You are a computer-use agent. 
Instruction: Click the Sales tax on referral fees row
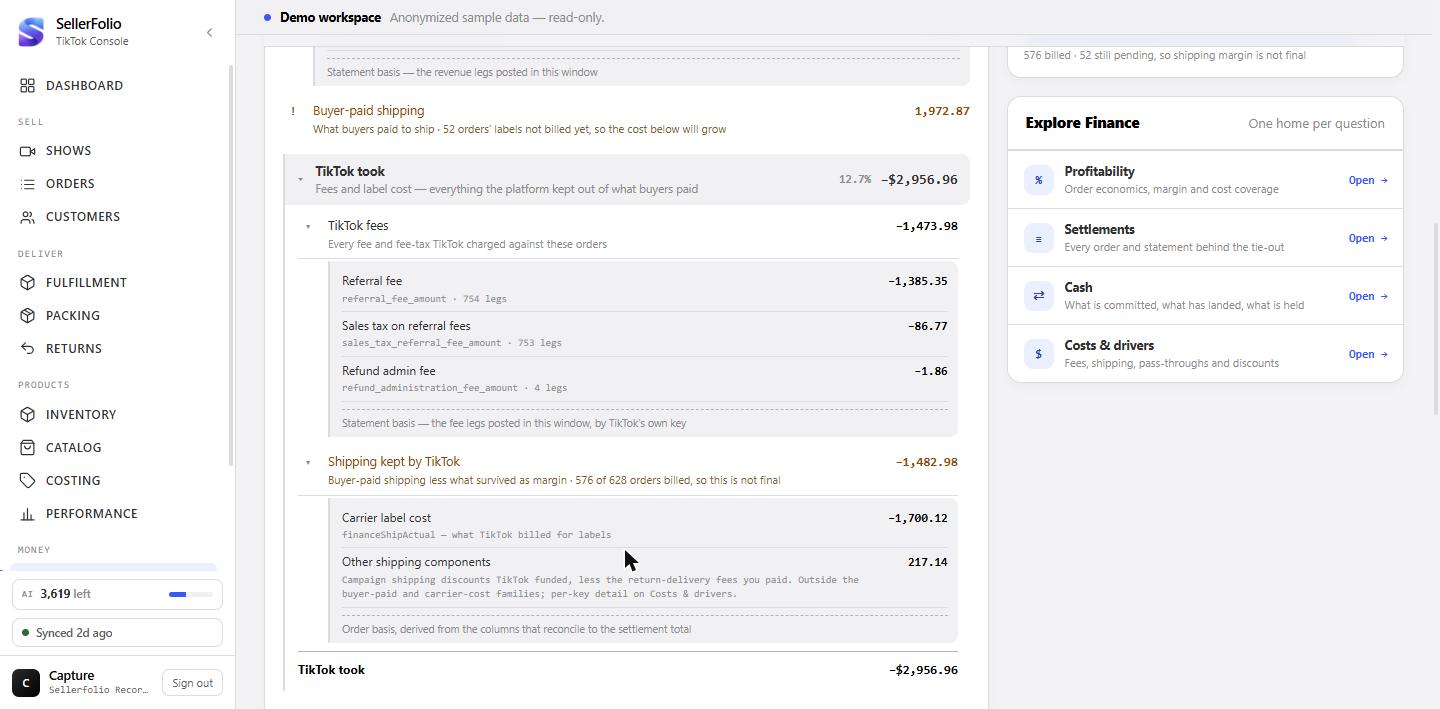click(644, 334)
